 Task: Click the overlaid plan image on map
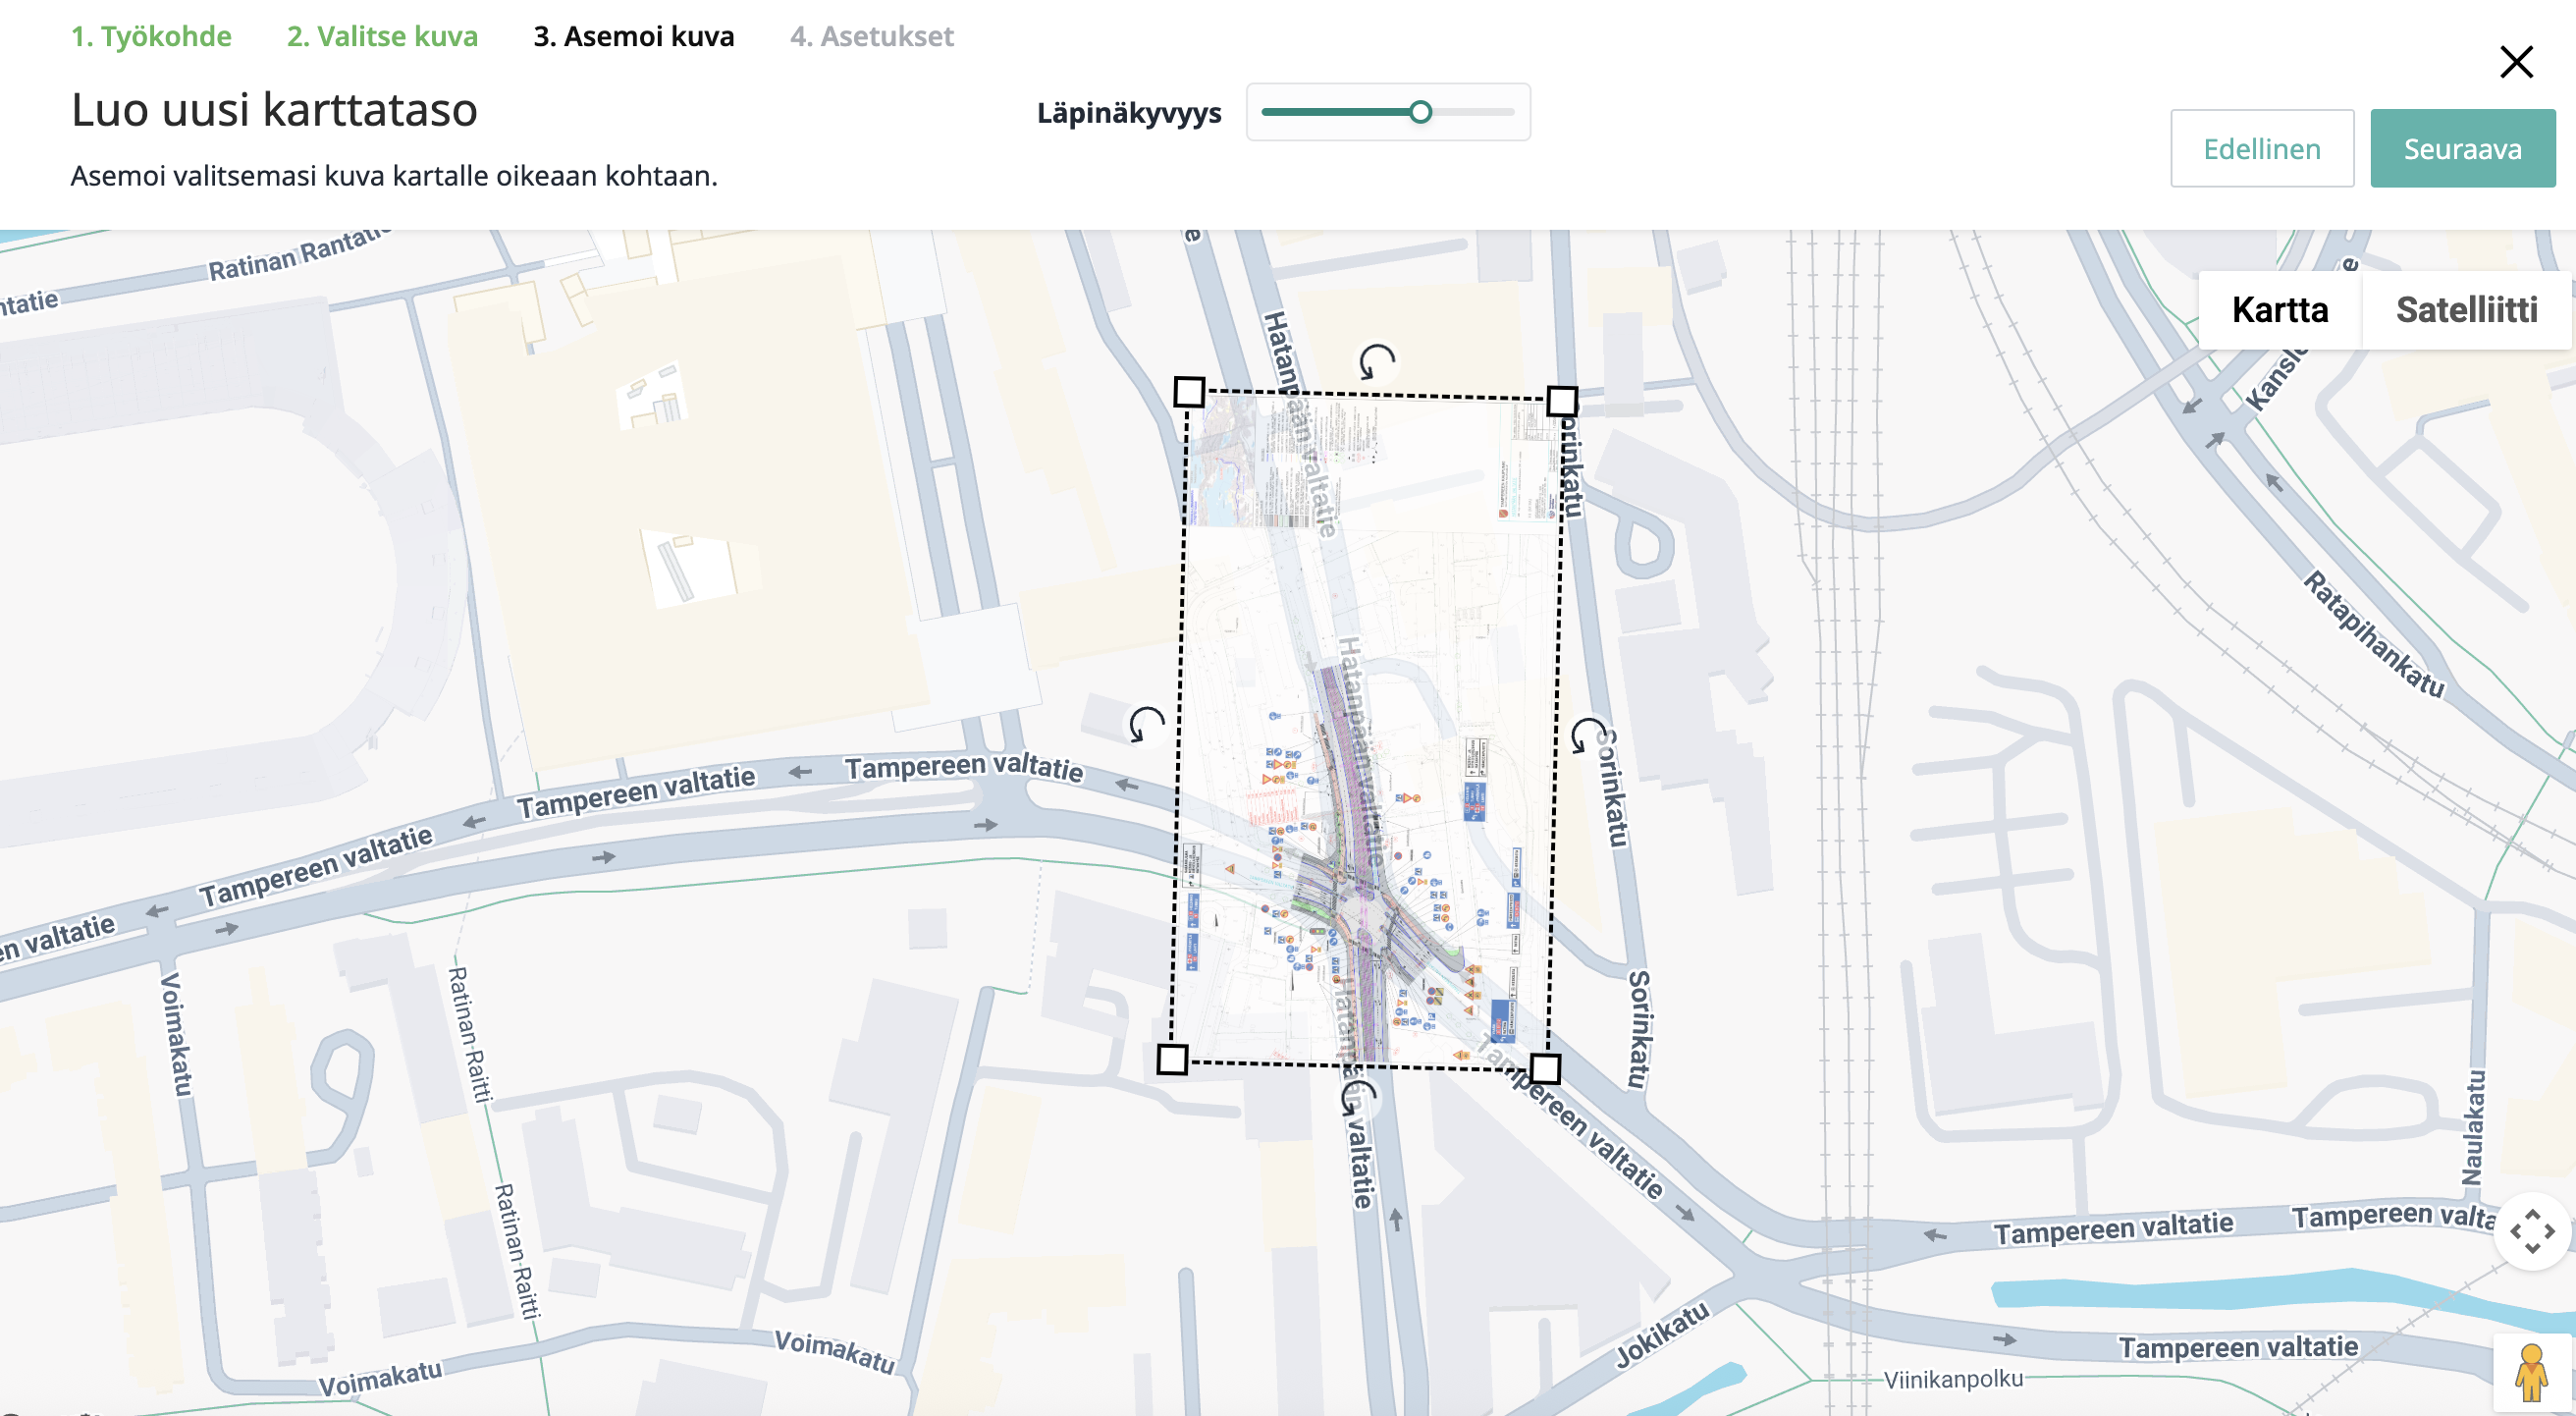(1367, 730)
